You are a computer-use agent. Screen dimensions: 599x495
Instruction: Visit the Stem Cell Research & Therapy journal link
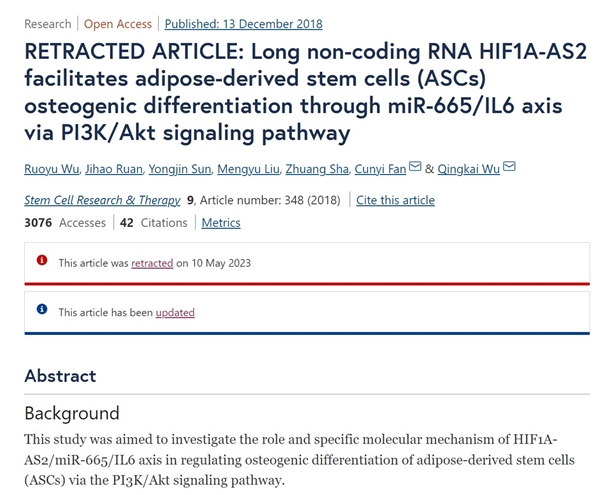coord(102,200)
